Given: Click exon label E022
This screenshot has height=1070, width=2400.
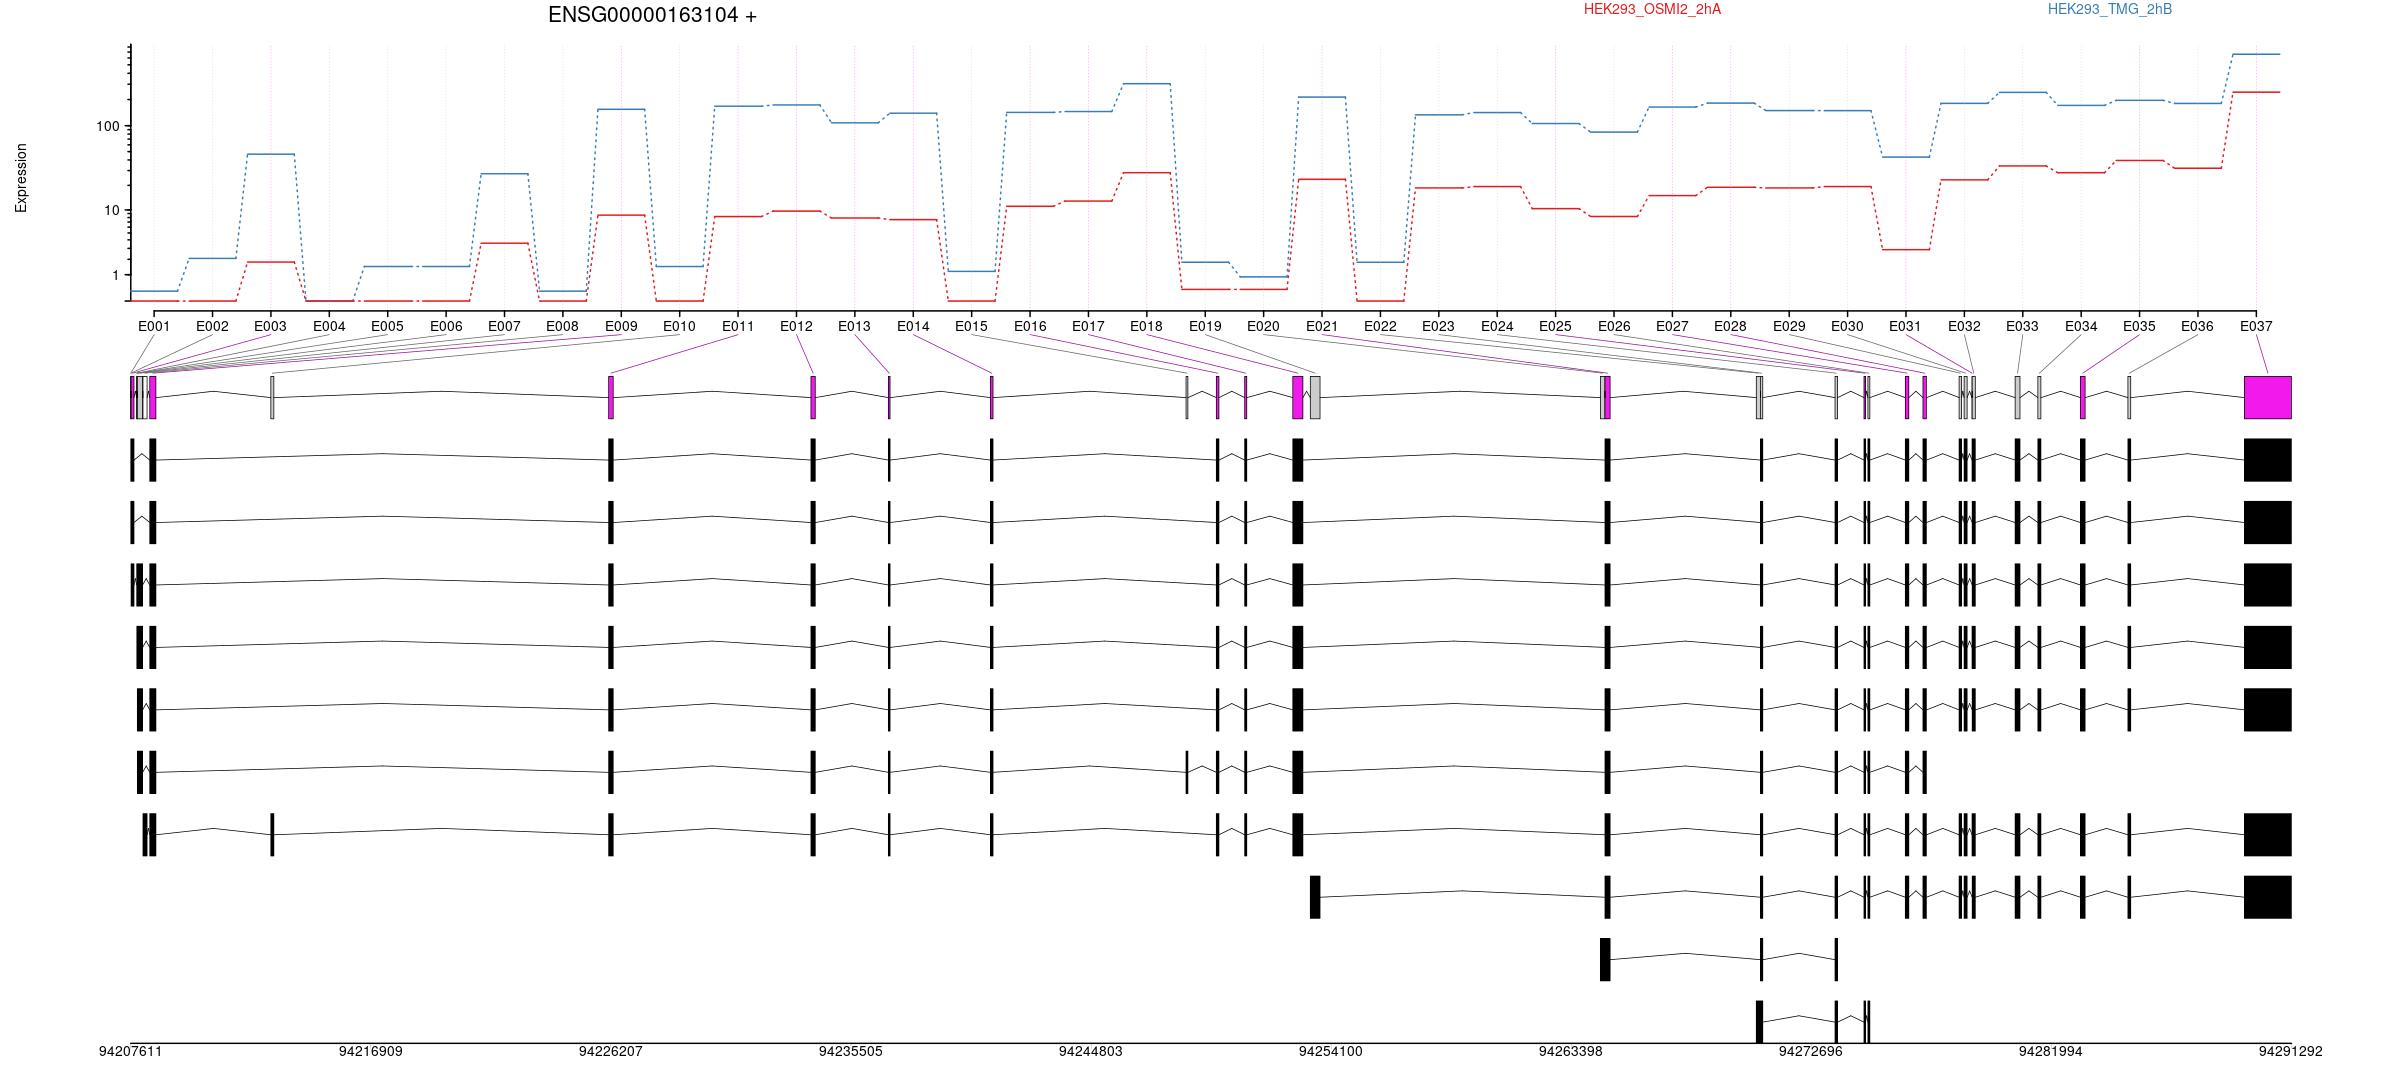Looking at the screenshot, I should 1380,326.
